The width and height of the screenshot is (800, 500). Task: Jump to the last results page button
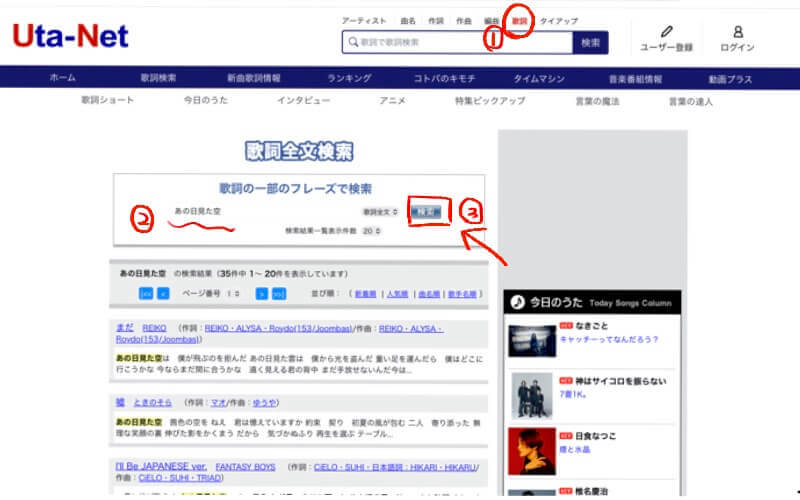tap(279, 293)
